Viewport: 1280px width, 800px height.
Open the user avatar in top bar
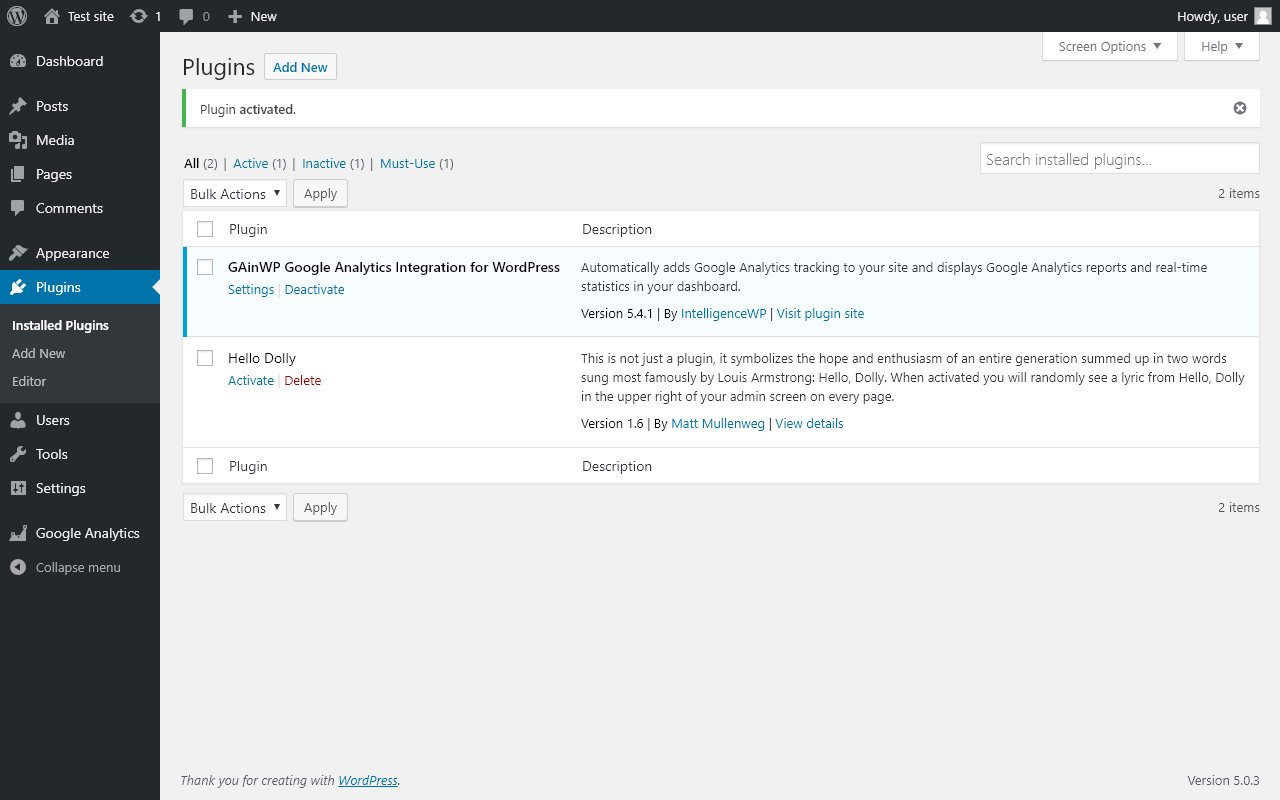[x=1263, y=16]
